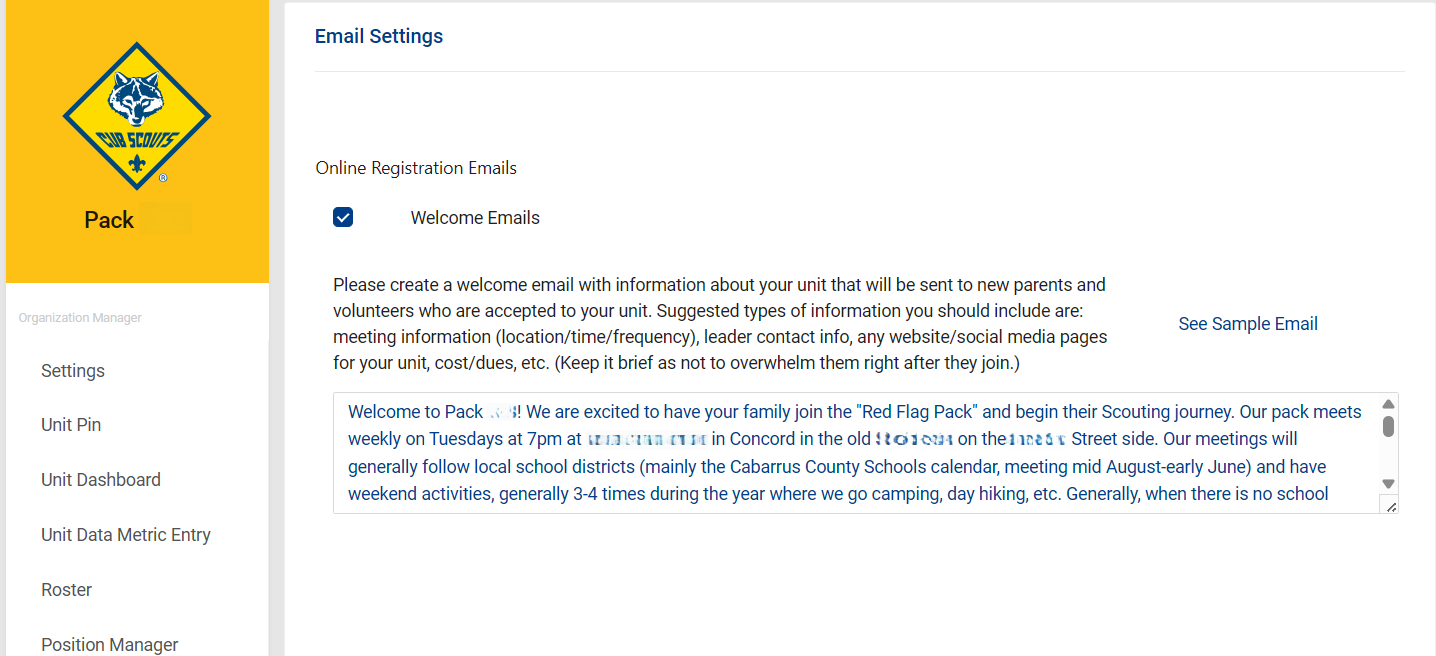Viewport: 1436px width, 656px height.
Task: Open the Unit Dashboard menu item
Action: (101, 480)
